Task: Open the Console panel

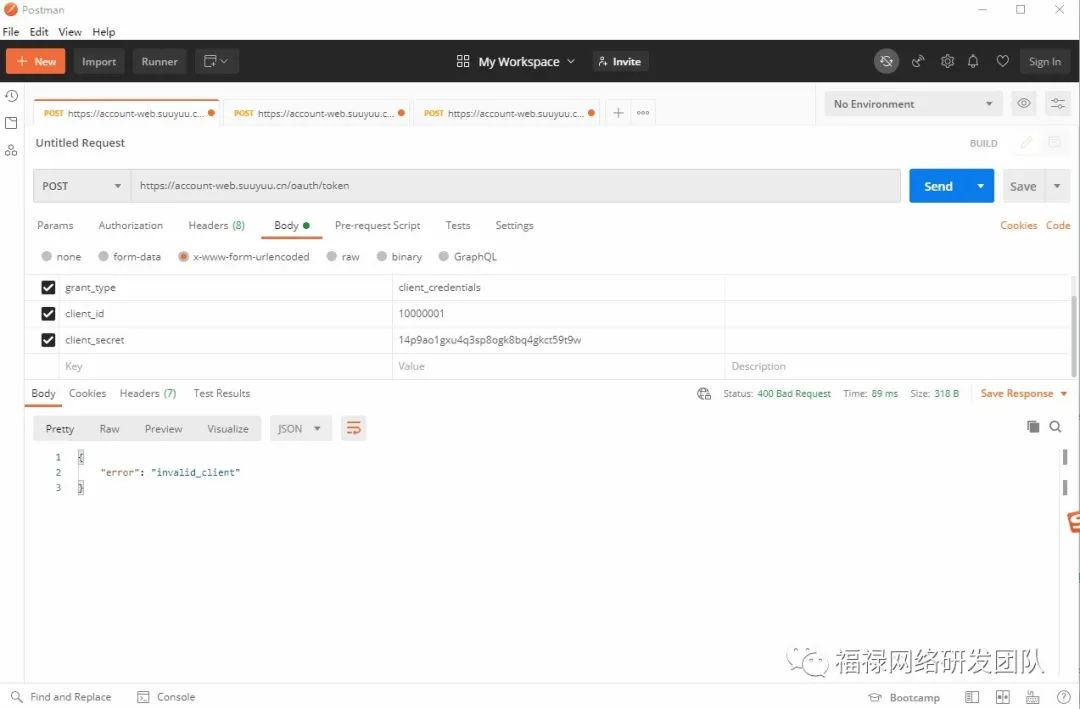Action: 166,697
